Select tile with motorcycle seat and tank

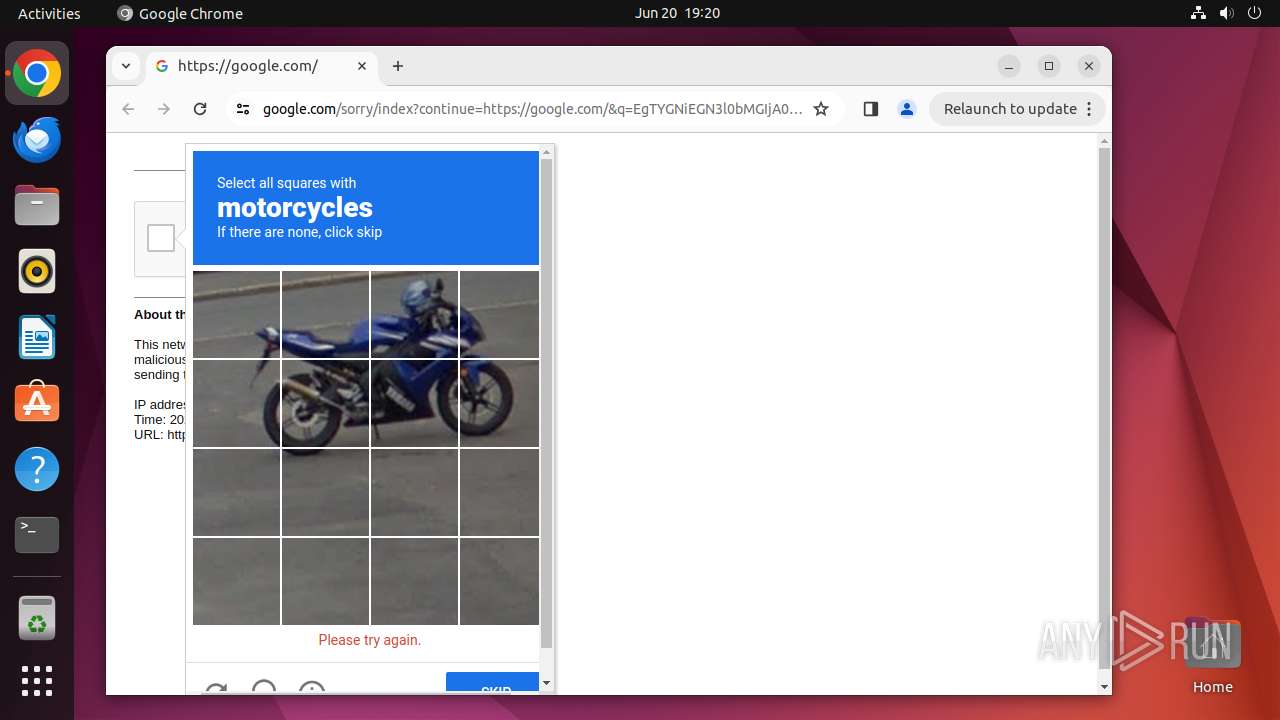[x=325, y=314]
